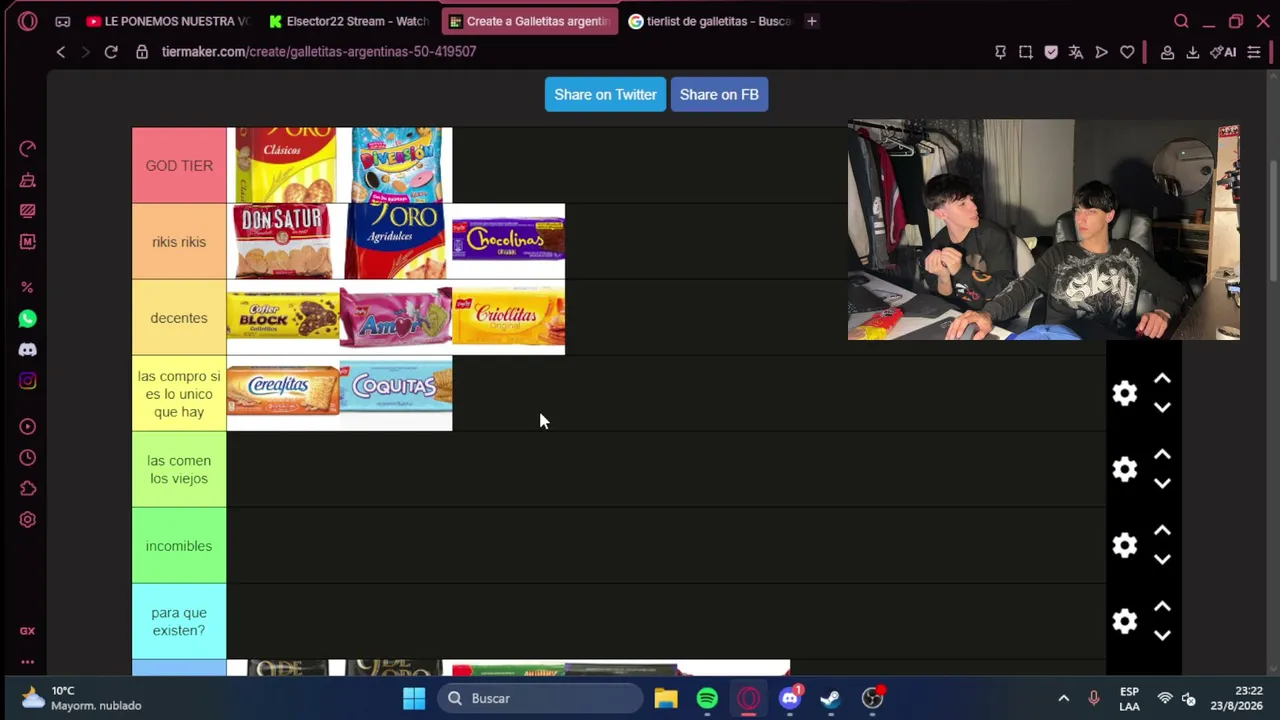Open browsing History from the sidebar clock icon

click(x=27, y=458)
